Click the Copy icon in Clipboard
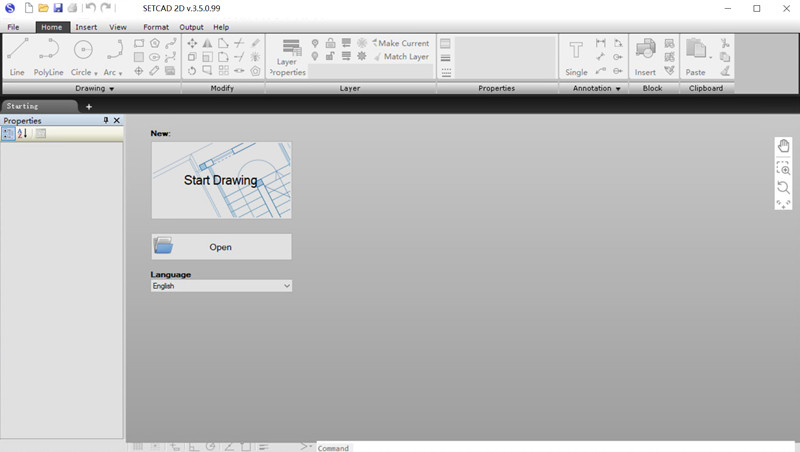Image resolution: width=800 pixels, height=452 pixels. [x=725, y=57]
